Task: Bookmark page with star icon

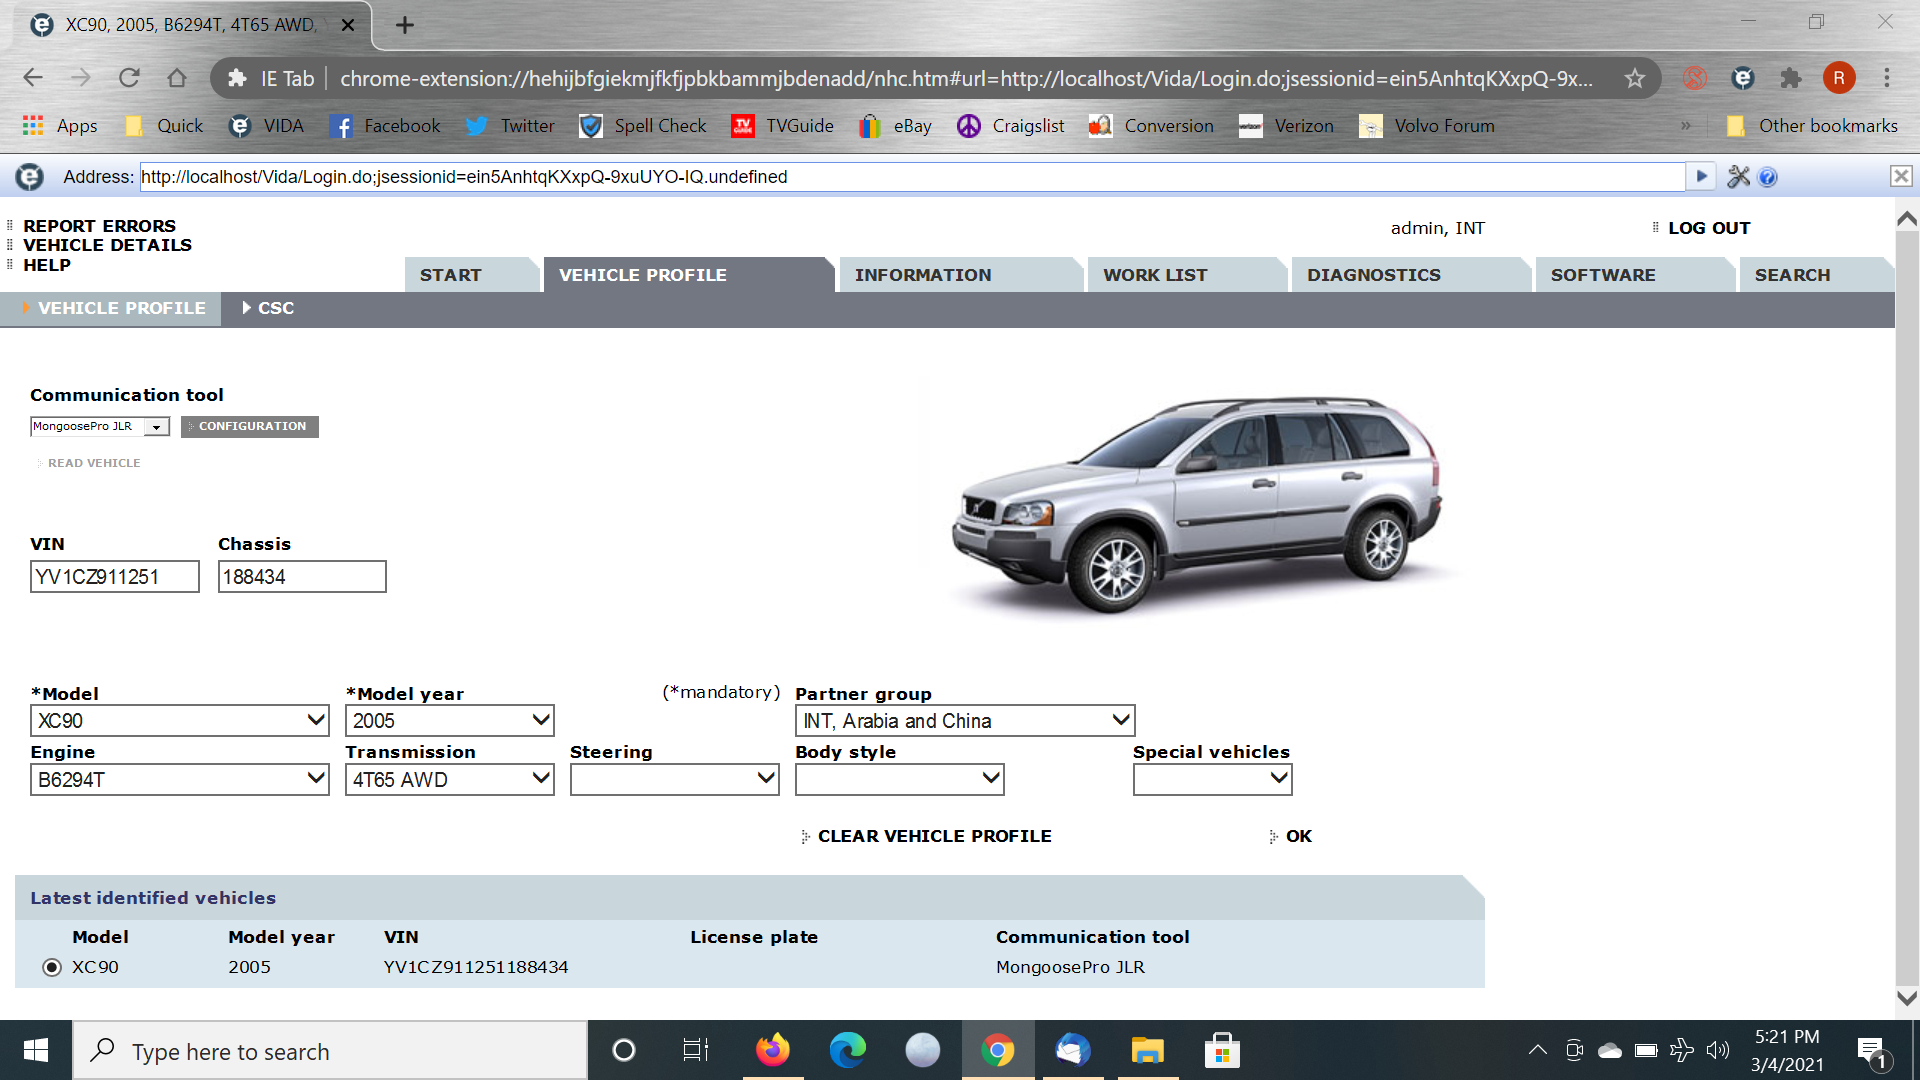Action: (1634, 78)
